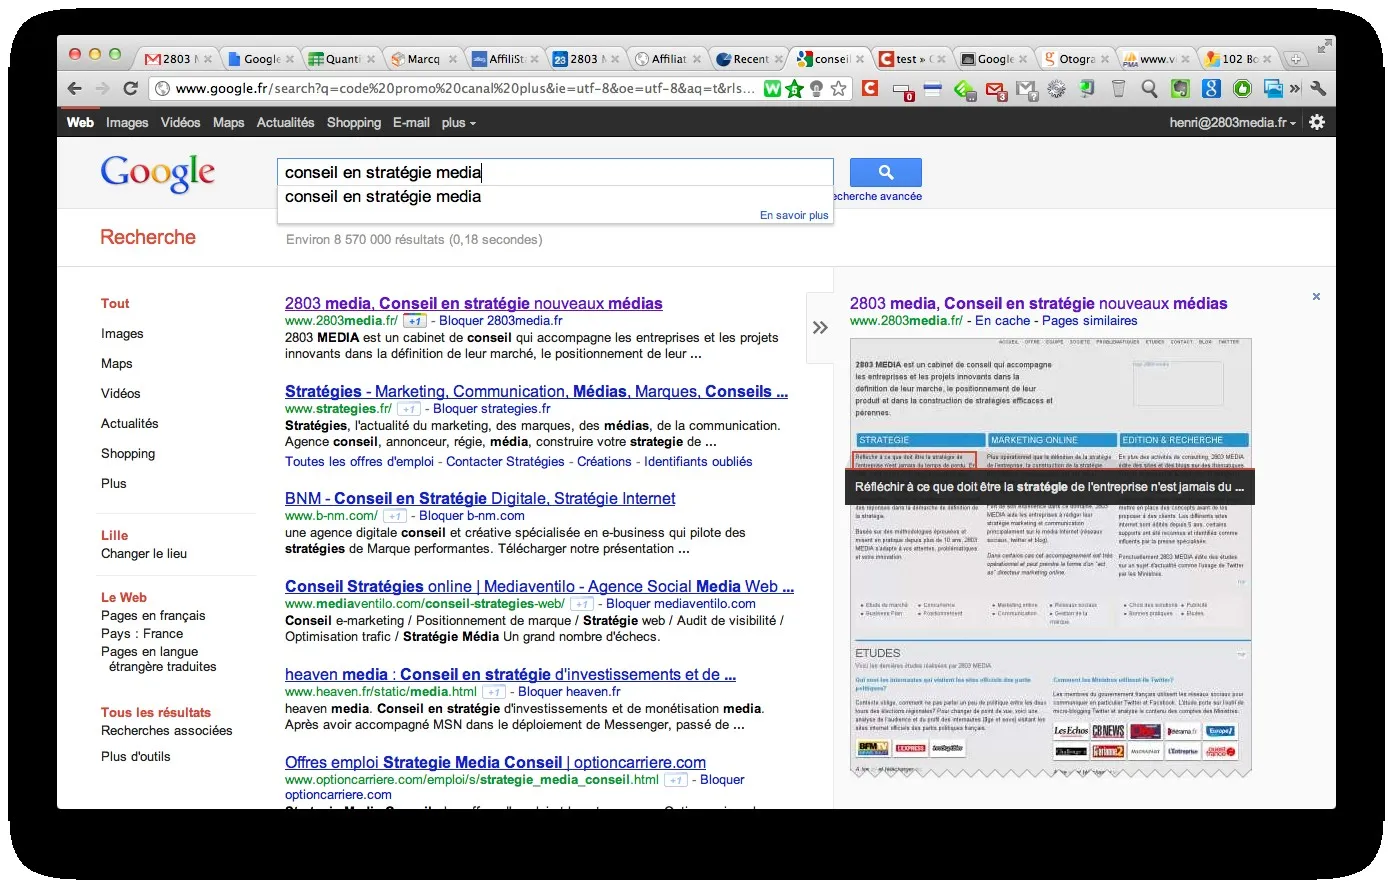The width and height of the screenshot is (1393, 888).
Task: Reload the page with the refresh icon
Action: point(130,89)
